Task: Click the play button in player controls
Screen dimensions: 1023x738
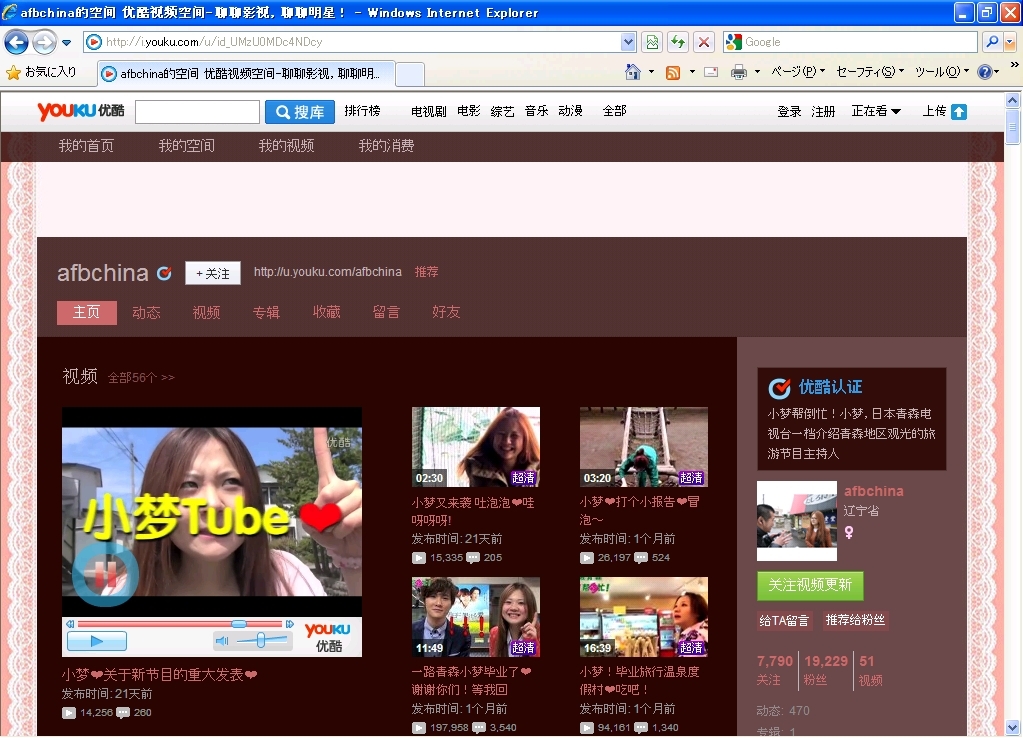Action: pos(97,641)
